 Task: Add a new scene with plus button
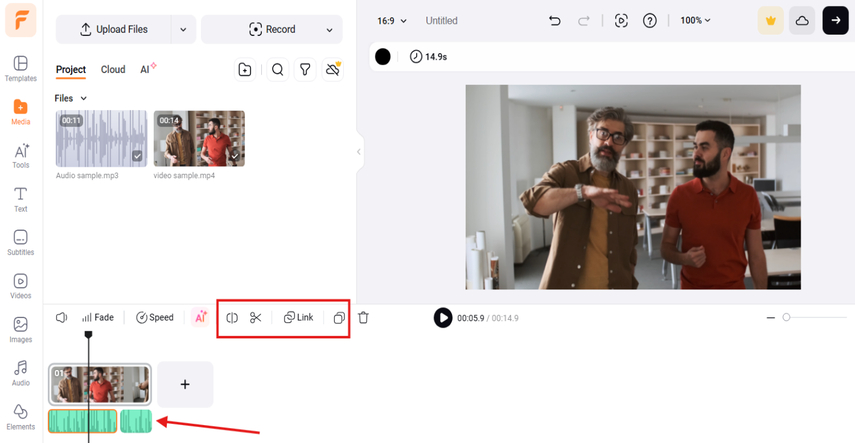(185, 385)
